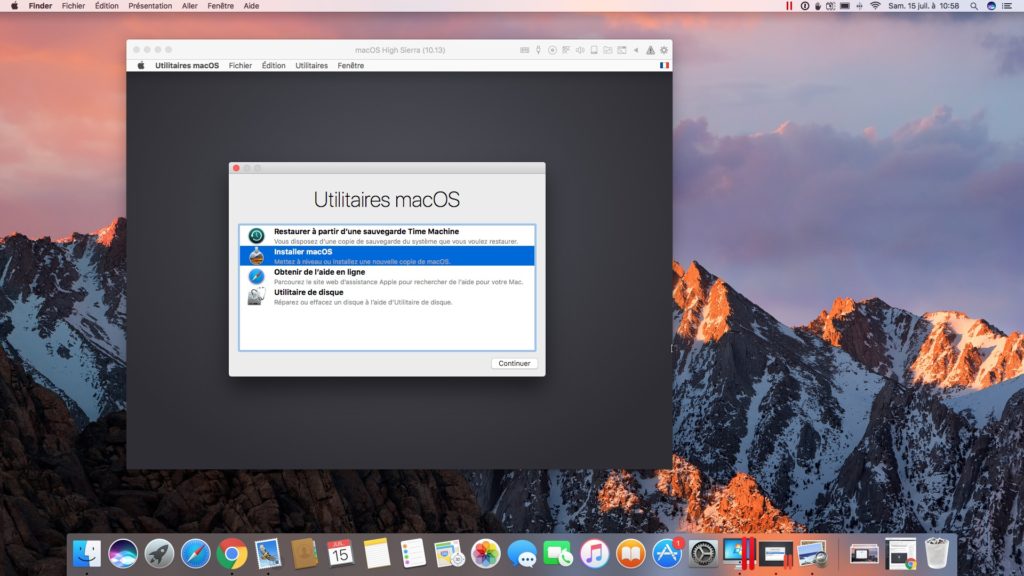Click the Parallels USB device icon

[x=538, y=50]
